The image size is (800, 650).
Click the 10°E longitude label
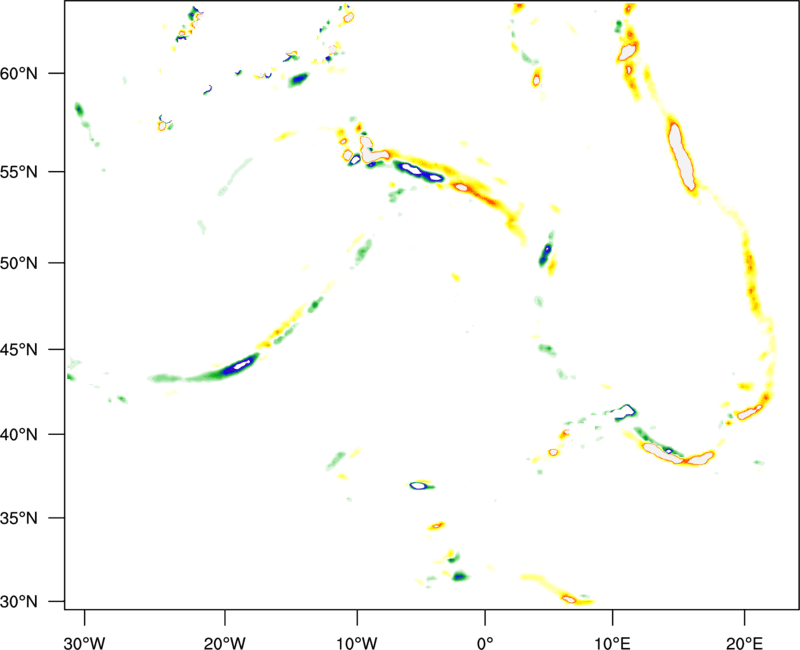pos(612,643)
